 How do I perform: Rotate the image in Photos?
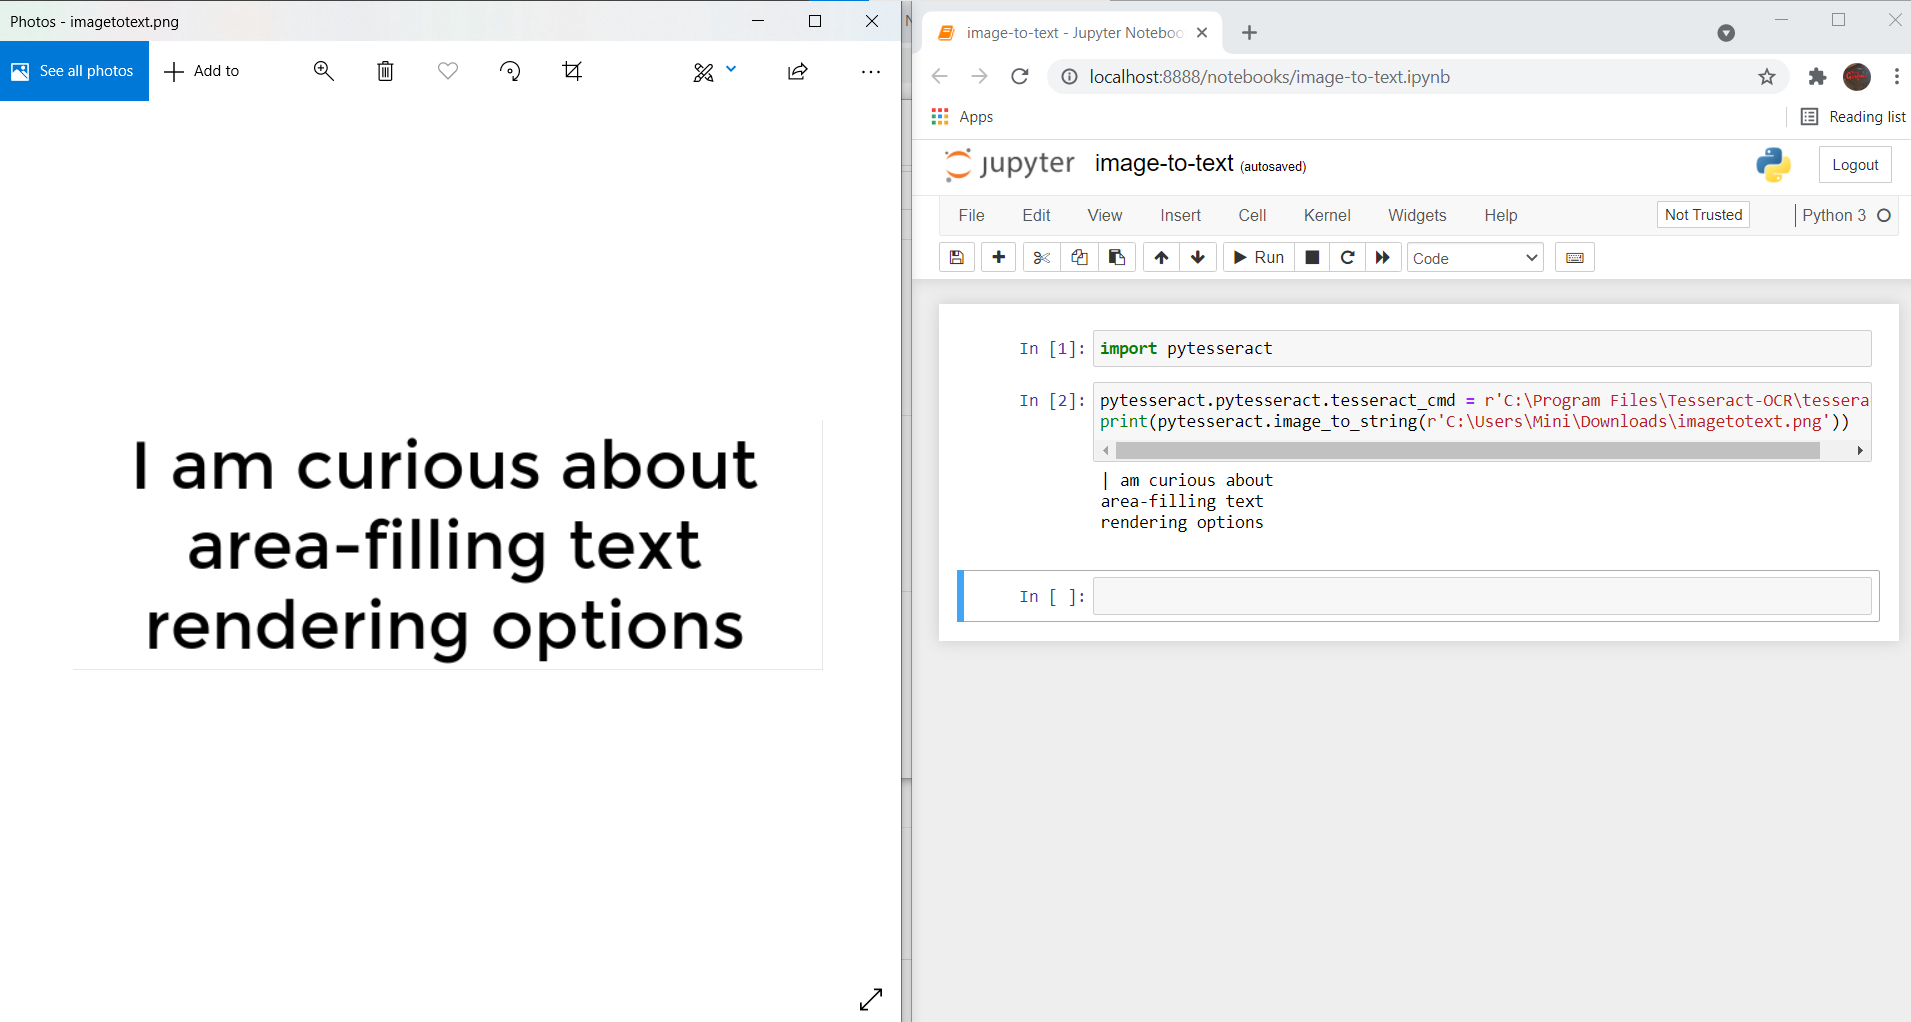510,71
